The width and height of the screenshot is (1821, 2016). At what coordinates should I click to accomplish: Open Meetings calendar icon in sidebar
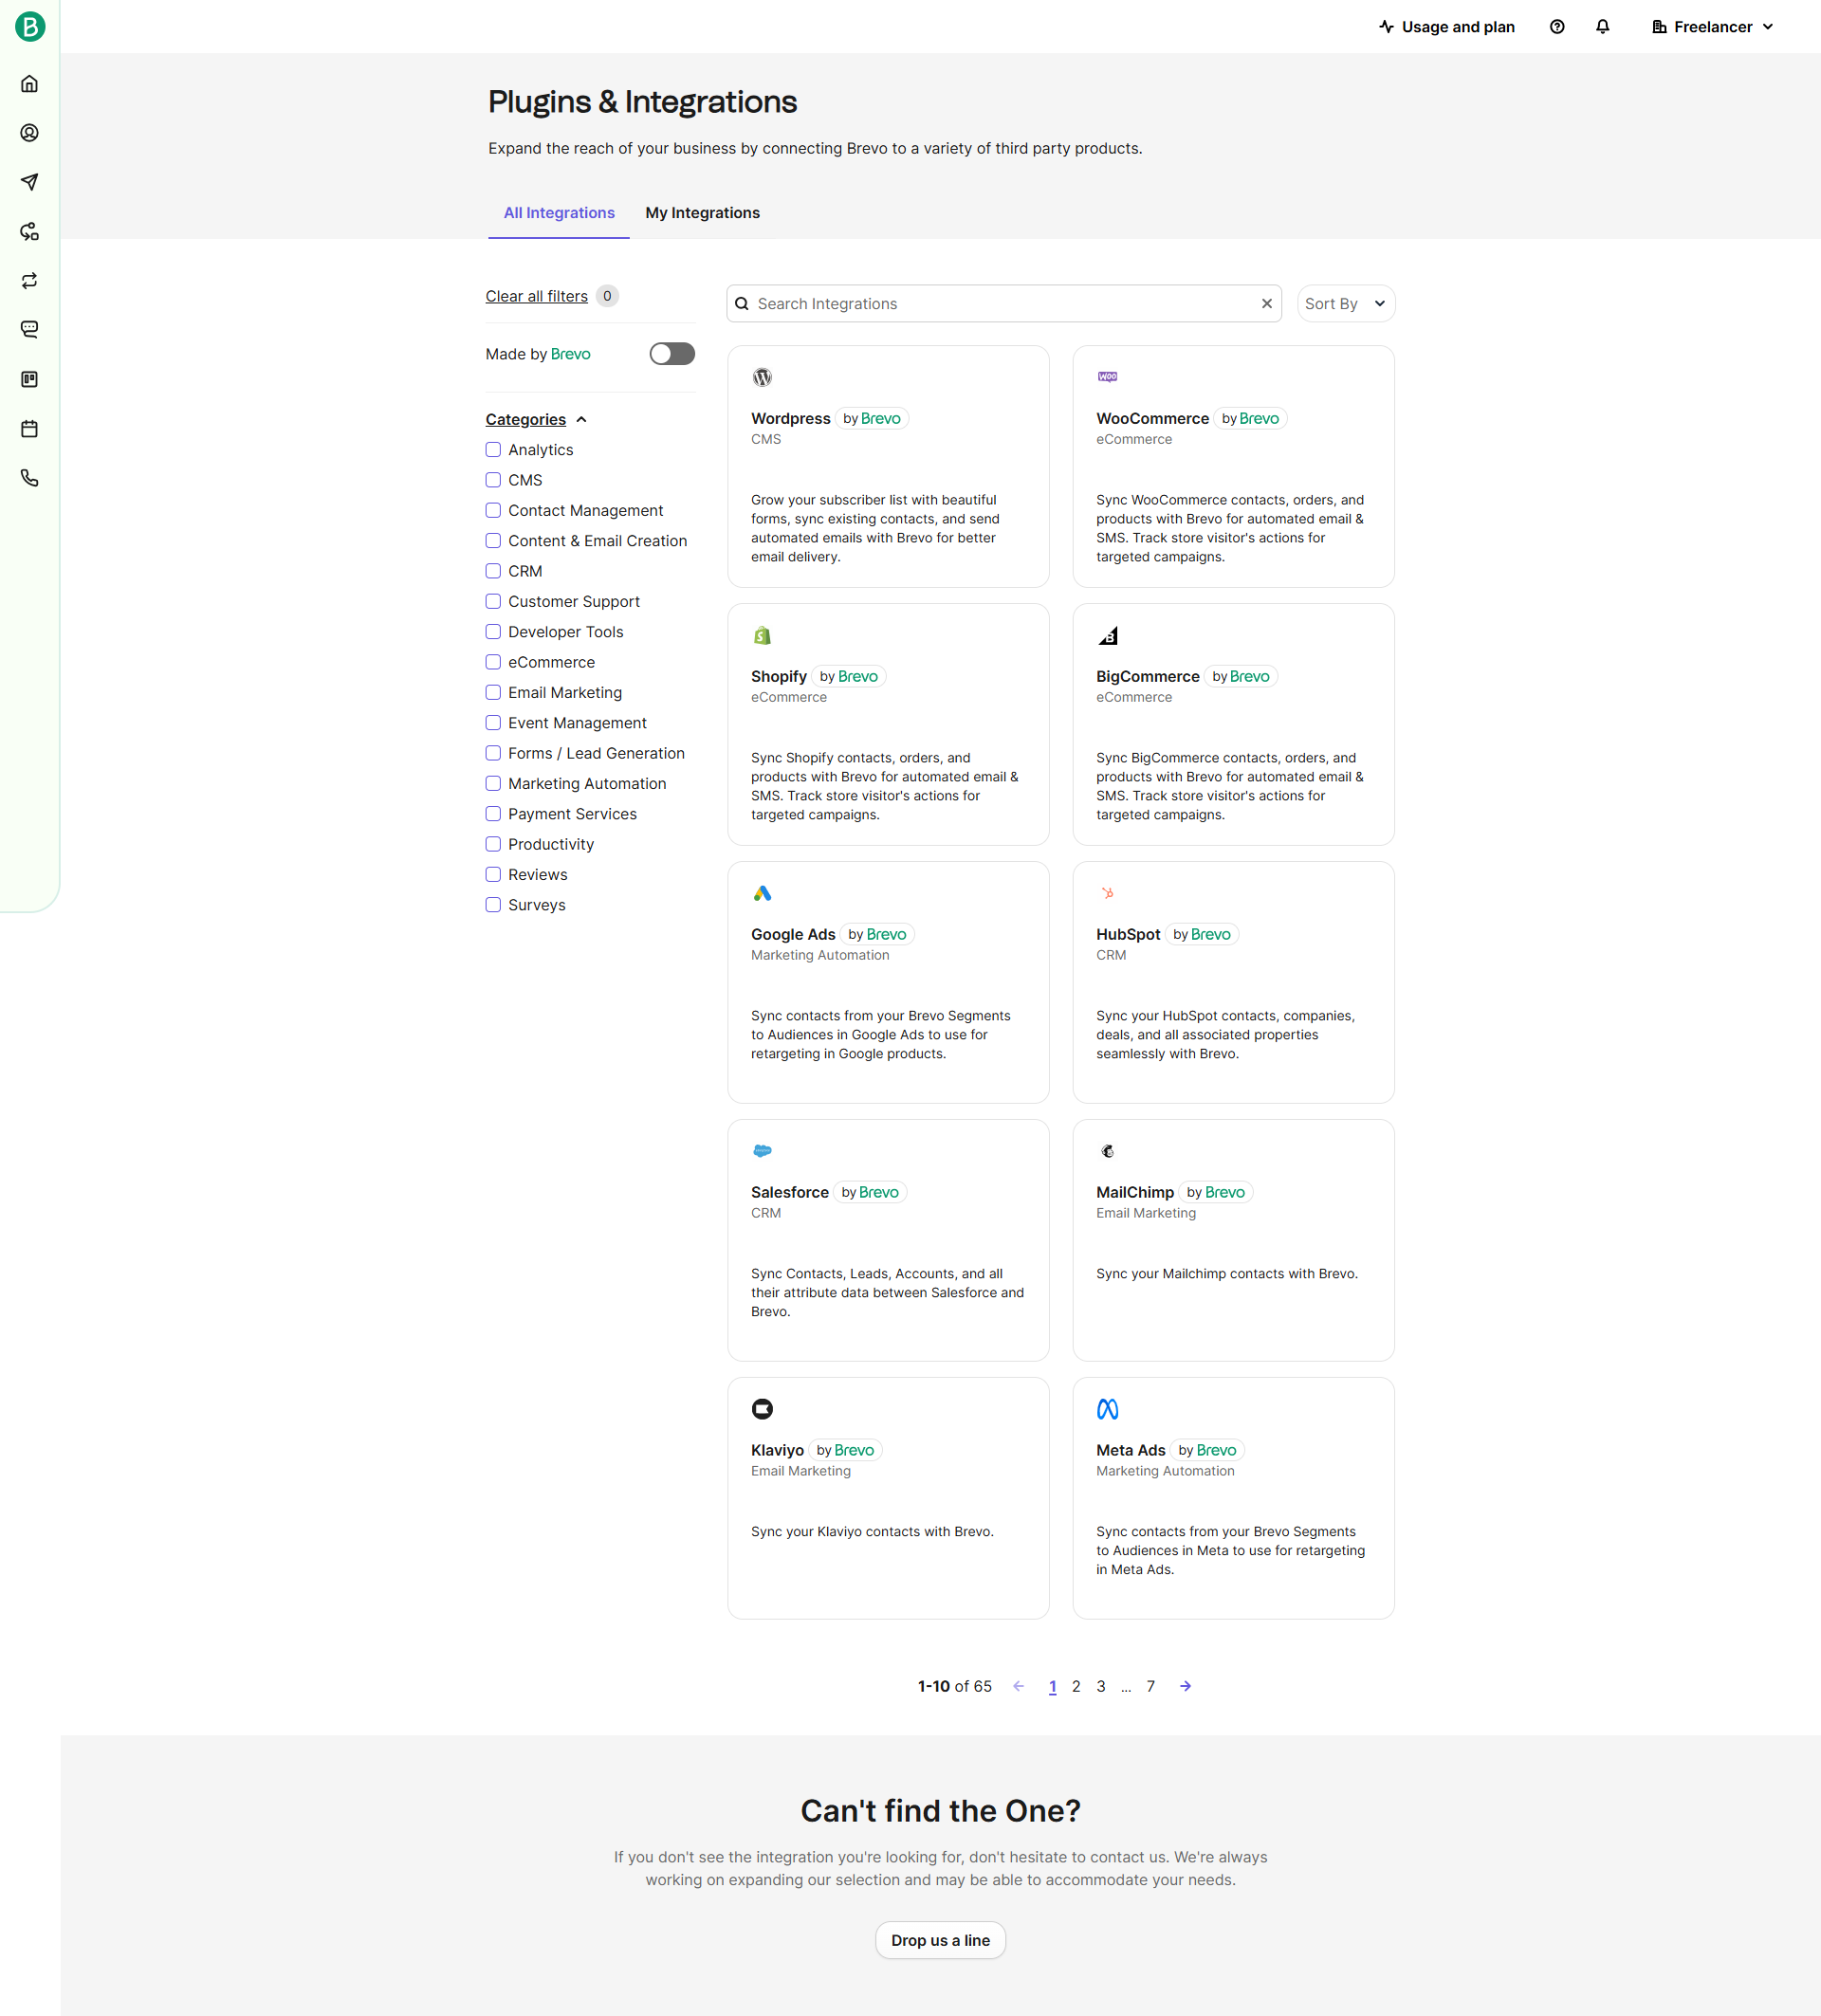point(30,429)
